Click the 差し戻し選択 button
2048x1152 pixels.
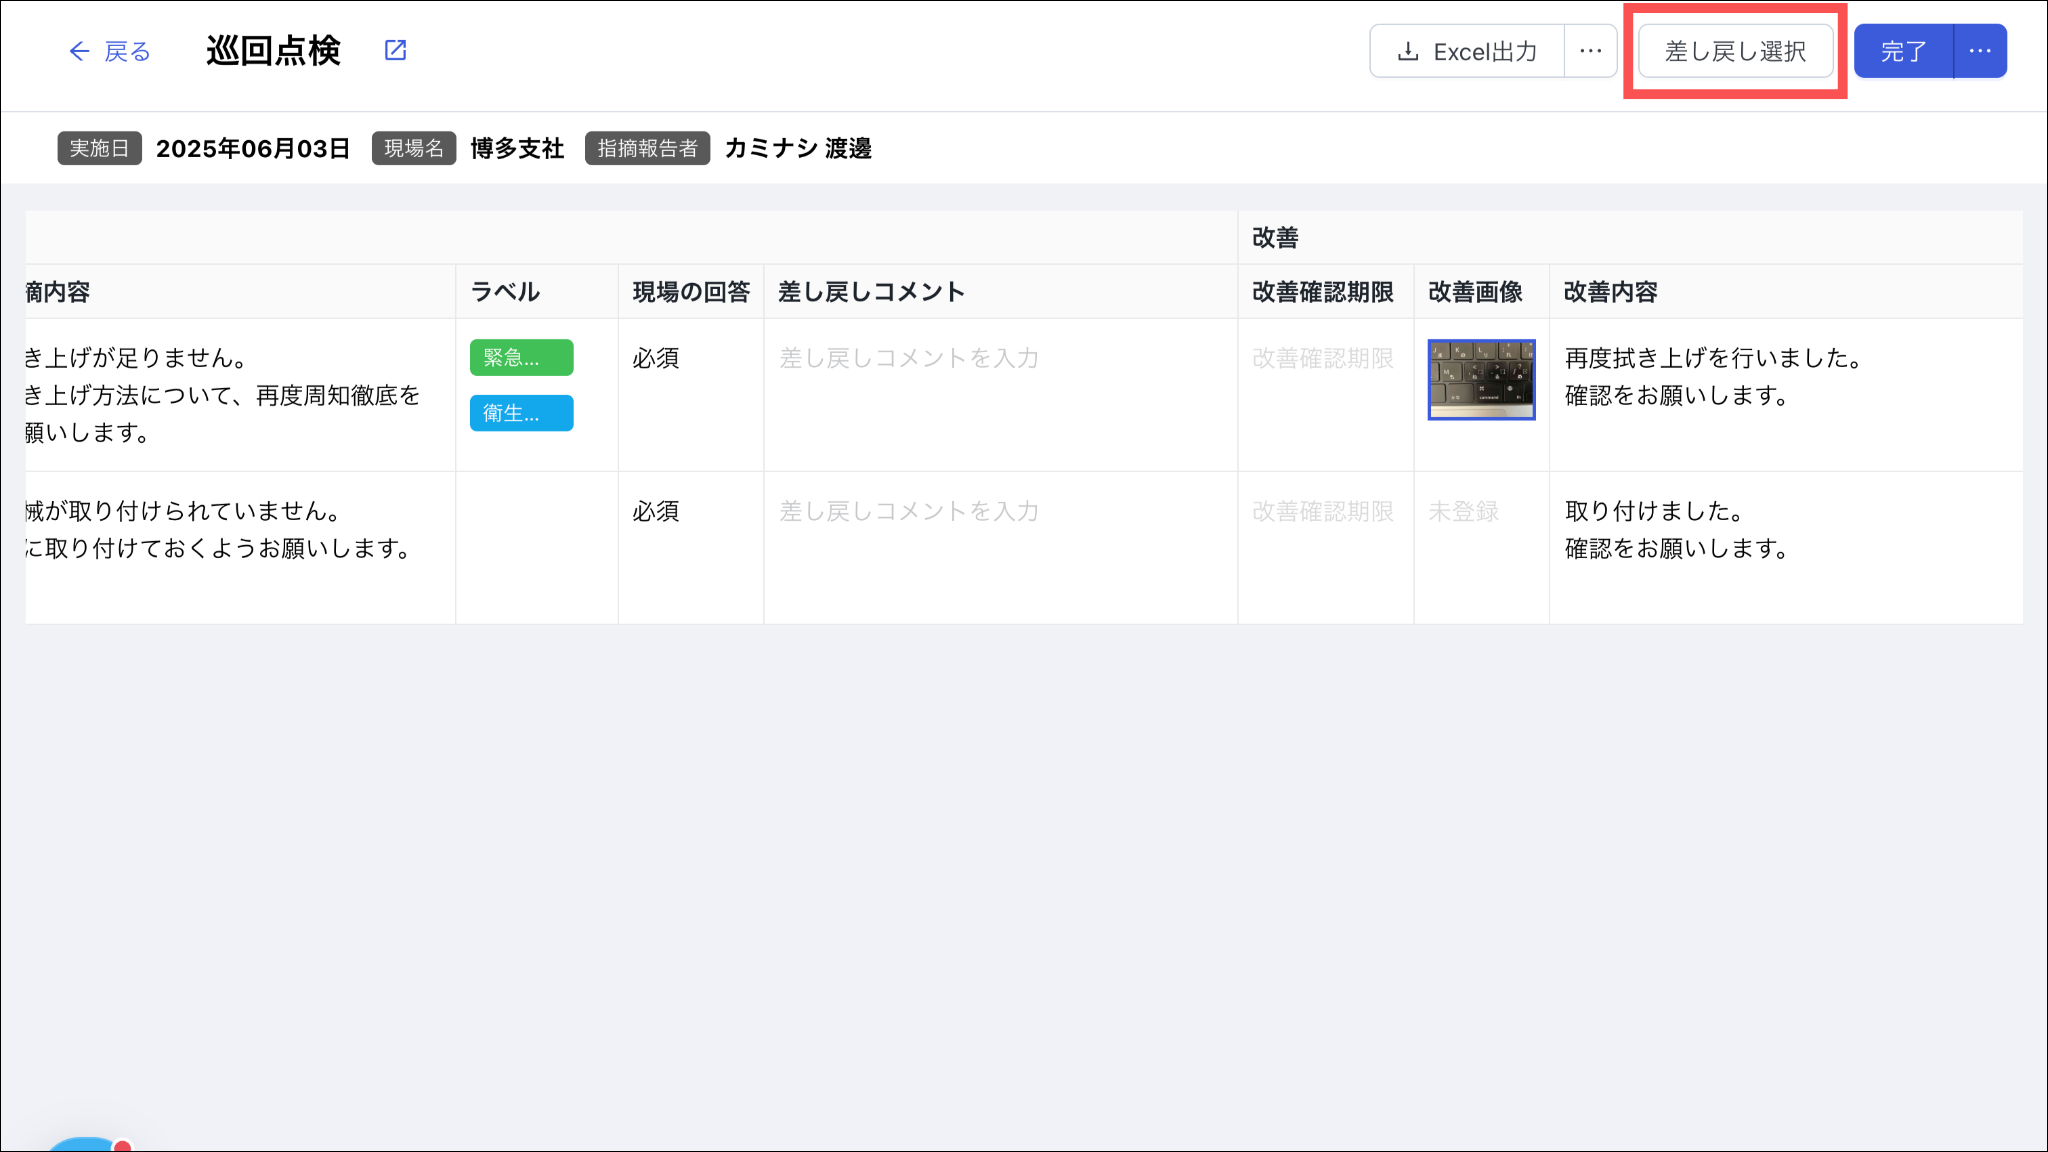pyautogui.click(x=1735, y=51)
